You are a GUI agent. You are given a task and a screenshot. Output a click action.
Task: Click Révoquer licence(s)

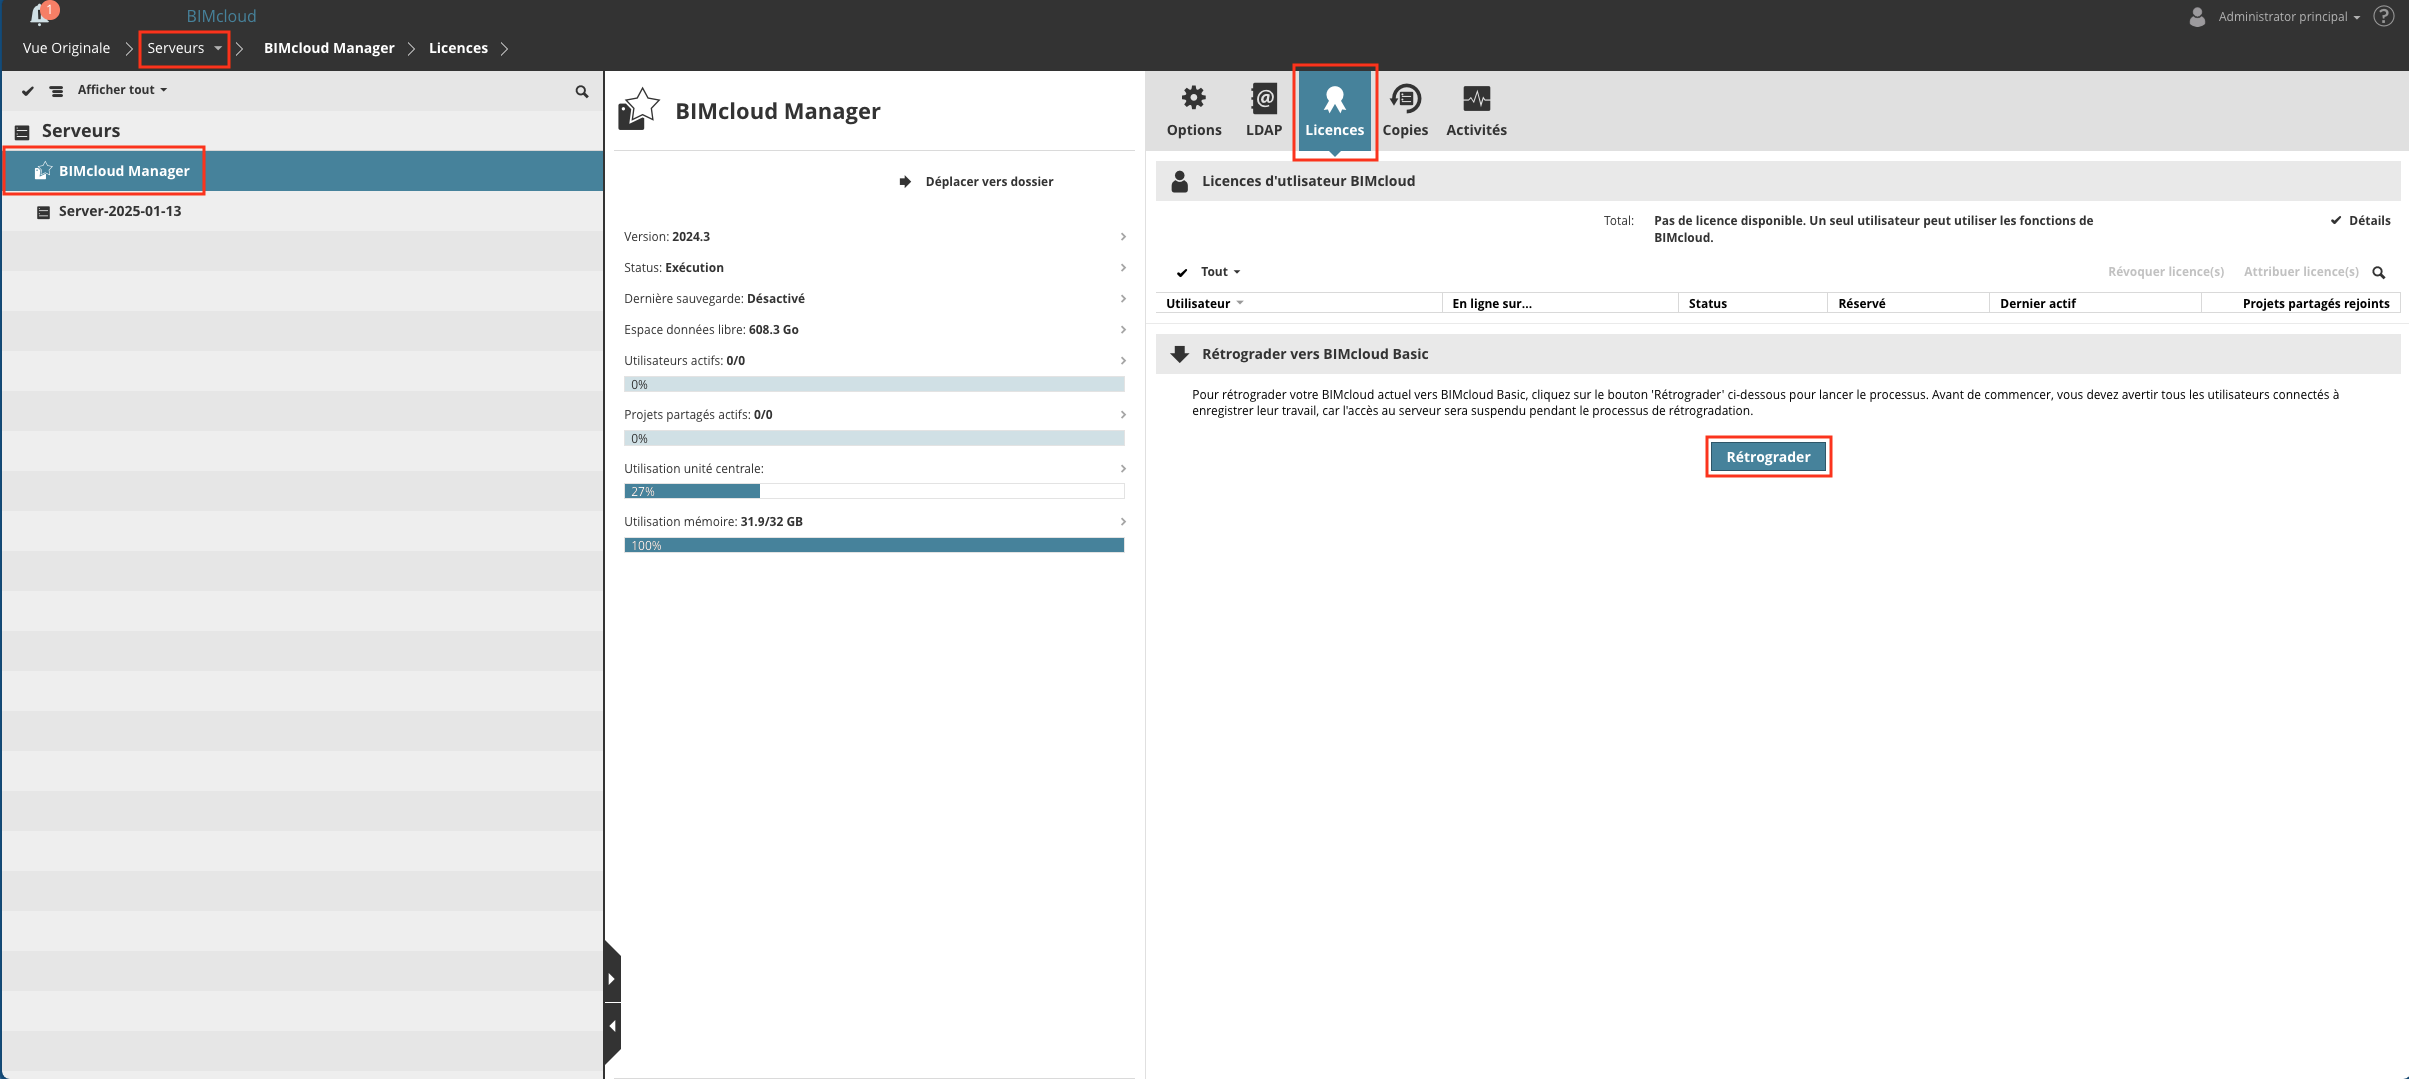click(x=2166, y=272)
